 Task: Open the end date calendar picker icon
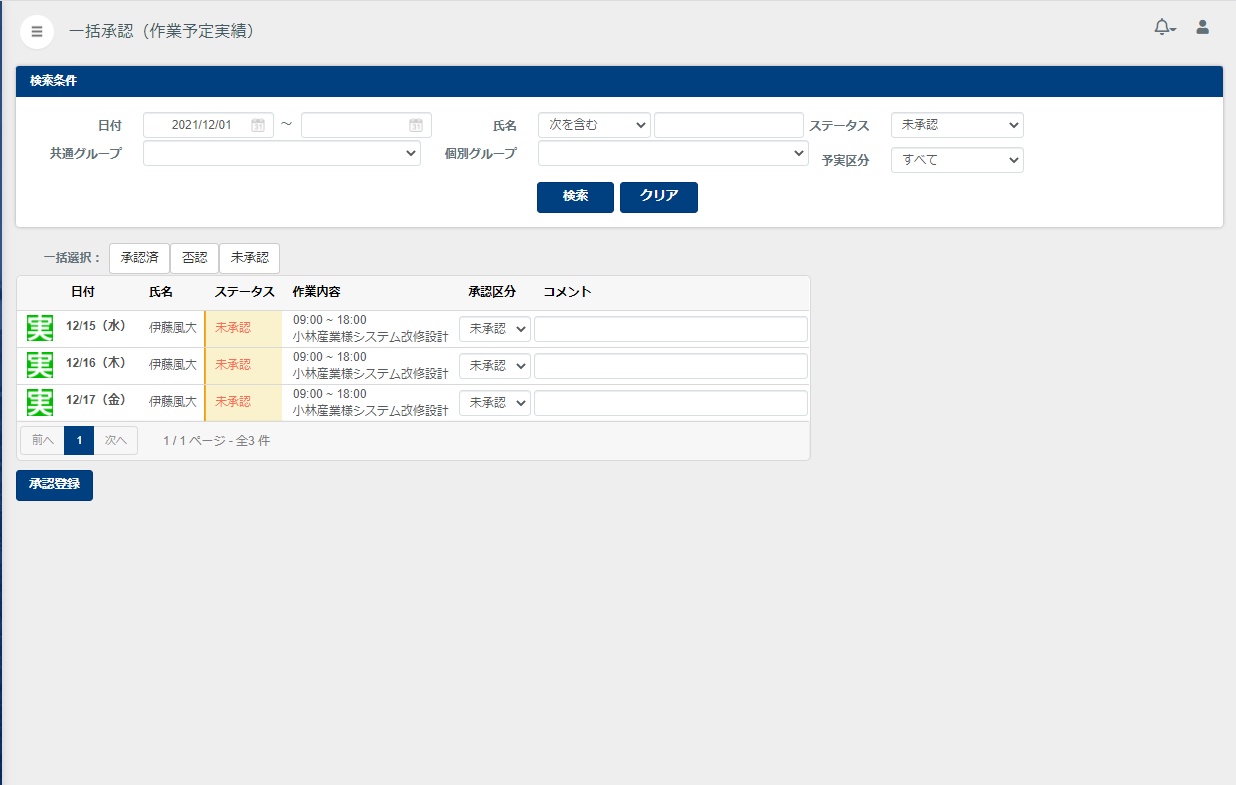416,125
